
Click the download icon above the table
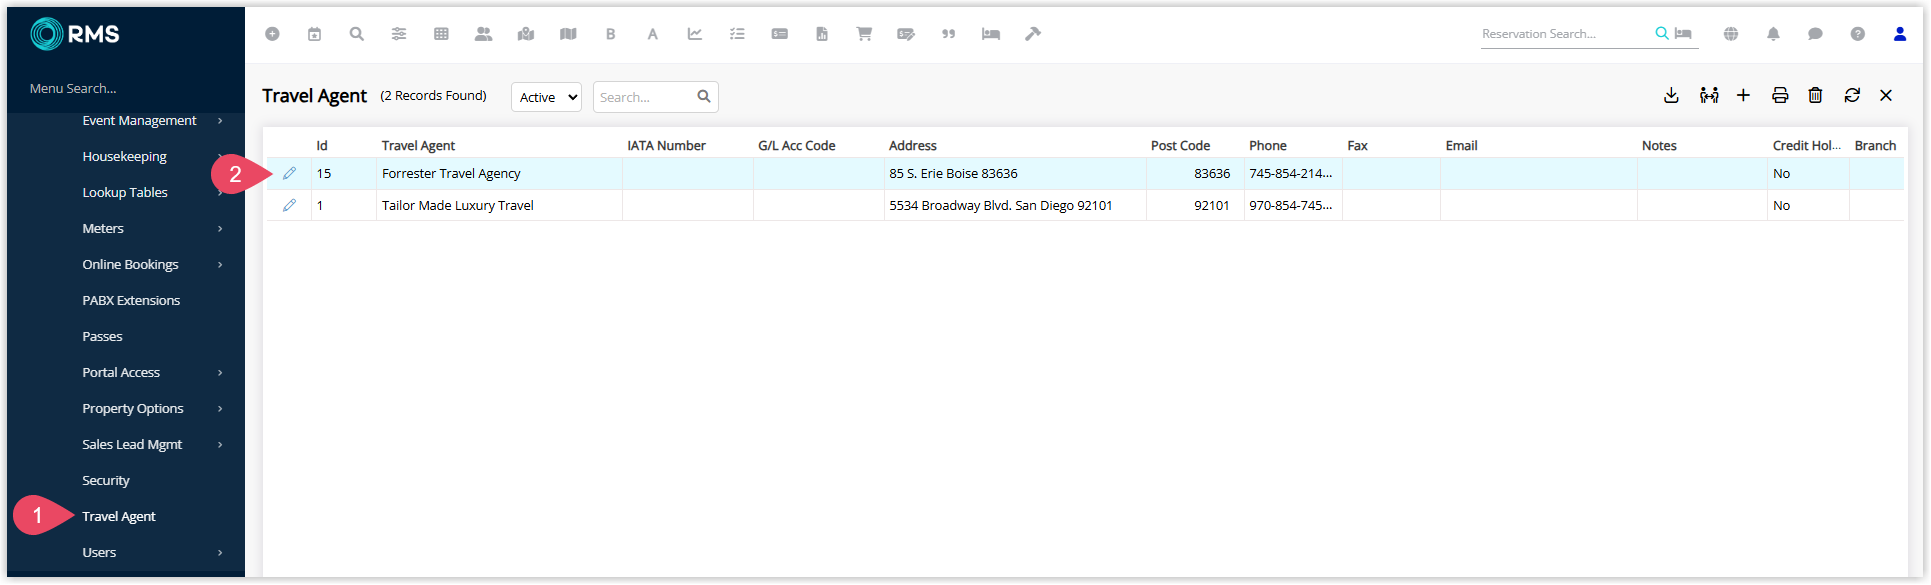[1671, 95]
